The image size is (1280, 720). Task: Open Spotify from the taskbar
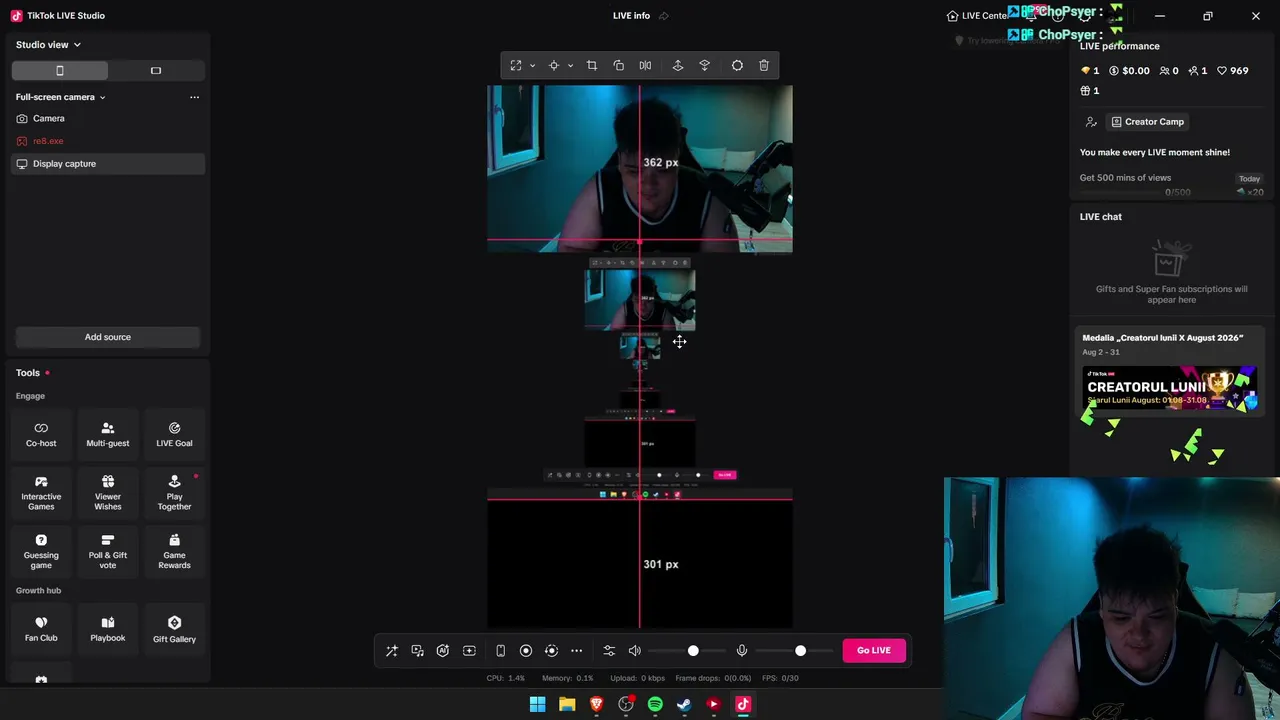(x=655, y=705)
